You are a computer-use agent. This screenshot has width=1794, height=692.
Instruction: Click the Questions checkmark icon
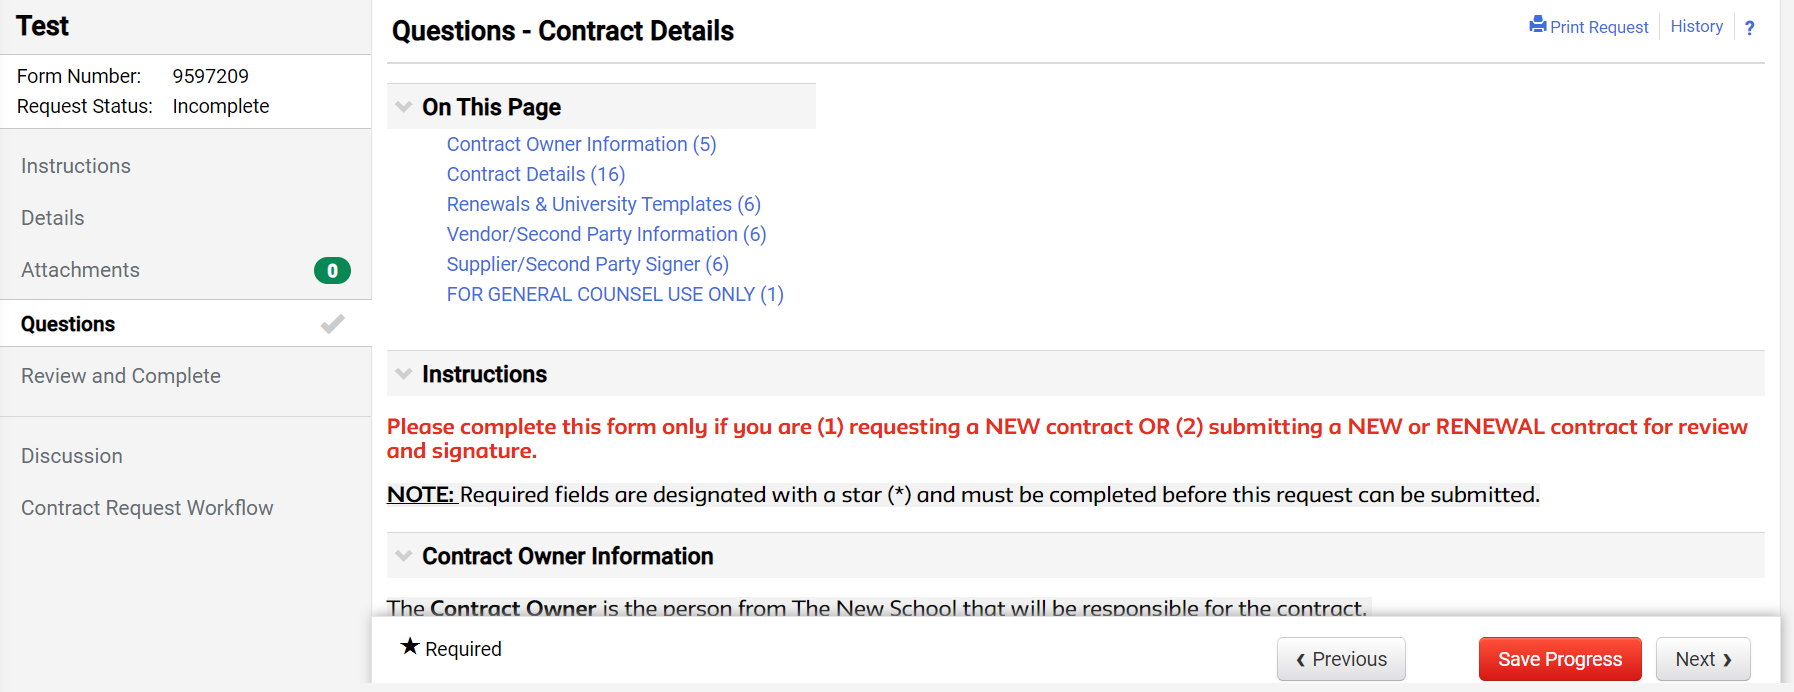tap(333, 324)
